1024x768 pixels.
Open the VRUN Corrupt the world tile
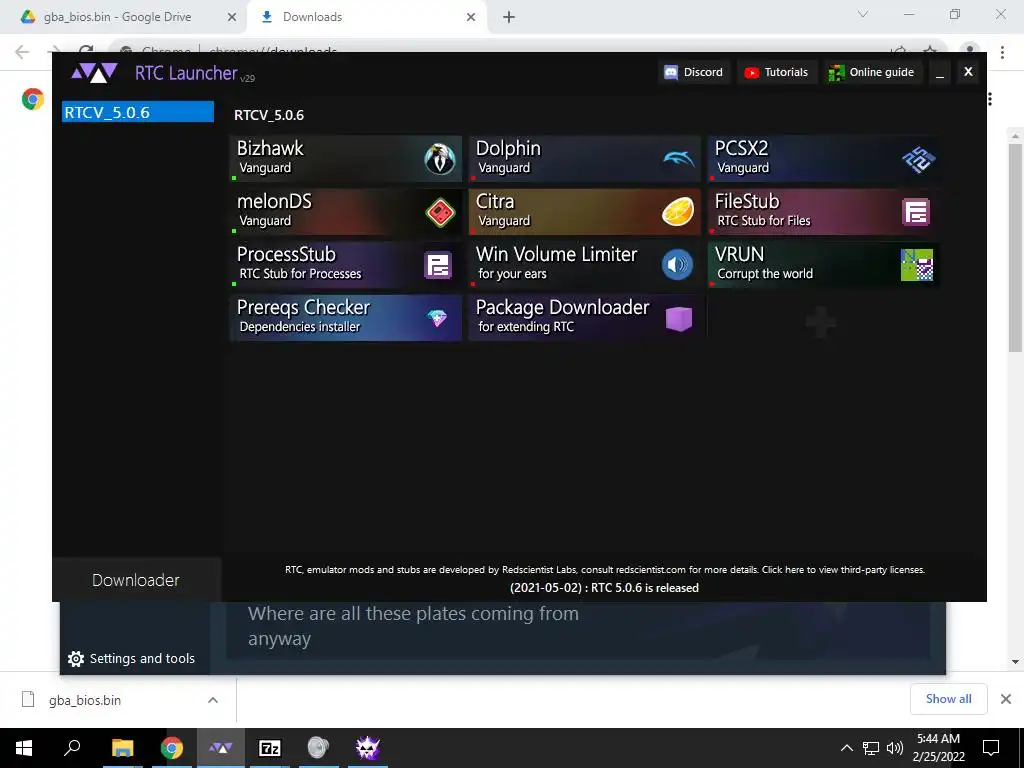click(x=824, y=265)
